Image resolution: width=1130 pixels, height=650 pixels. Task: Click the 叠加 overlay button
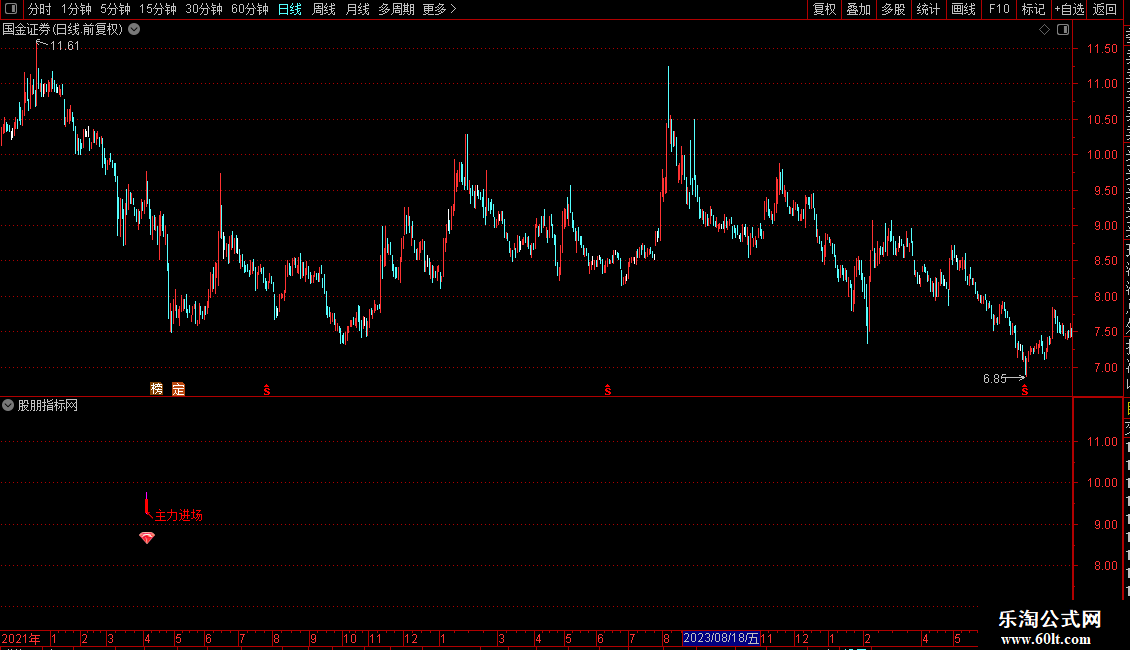(x=858, y=9)
